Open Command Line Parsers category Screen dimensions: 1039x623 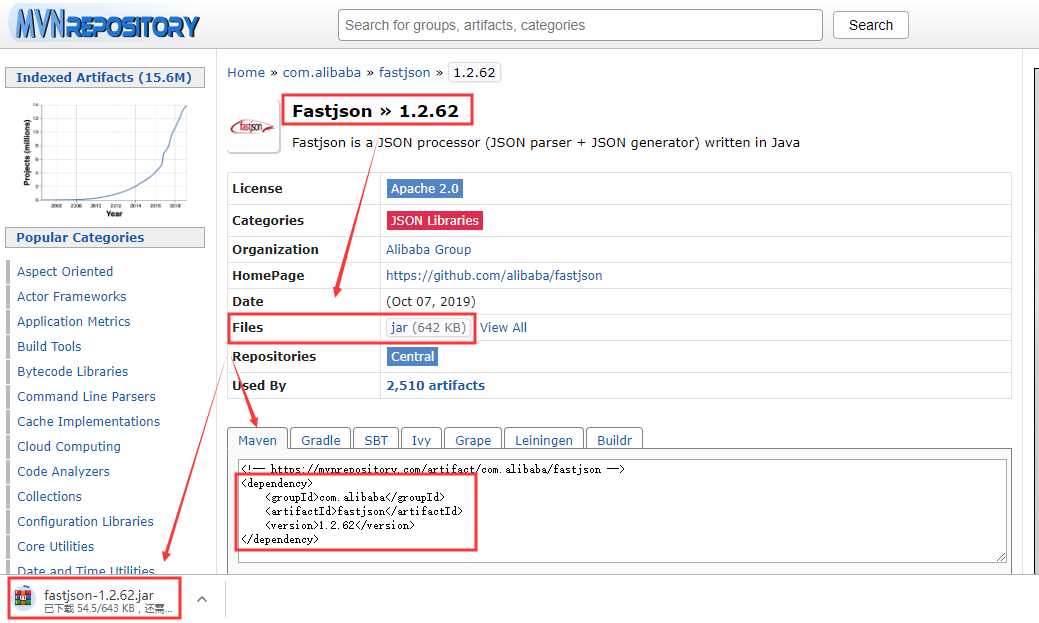pyautogui.click(x=86, y=396)
